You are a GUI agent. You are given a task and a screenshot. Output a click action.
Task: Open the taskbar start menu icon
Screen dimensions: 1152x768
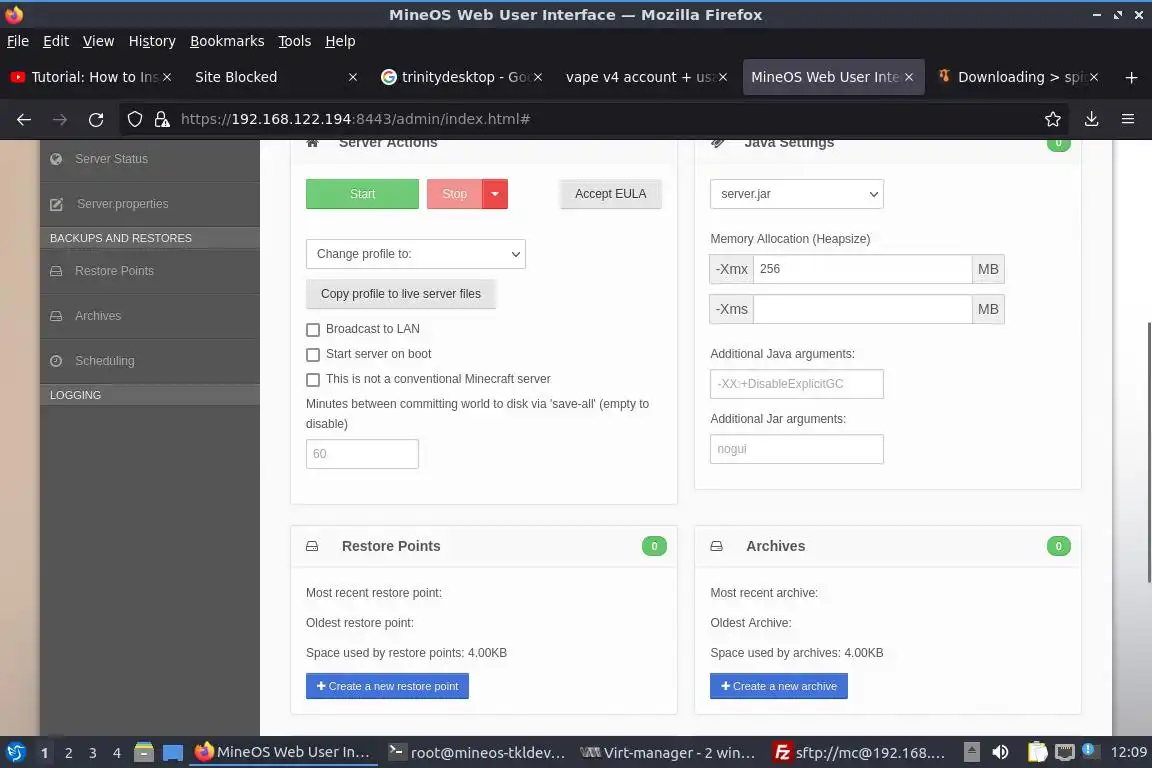point(15,753)
